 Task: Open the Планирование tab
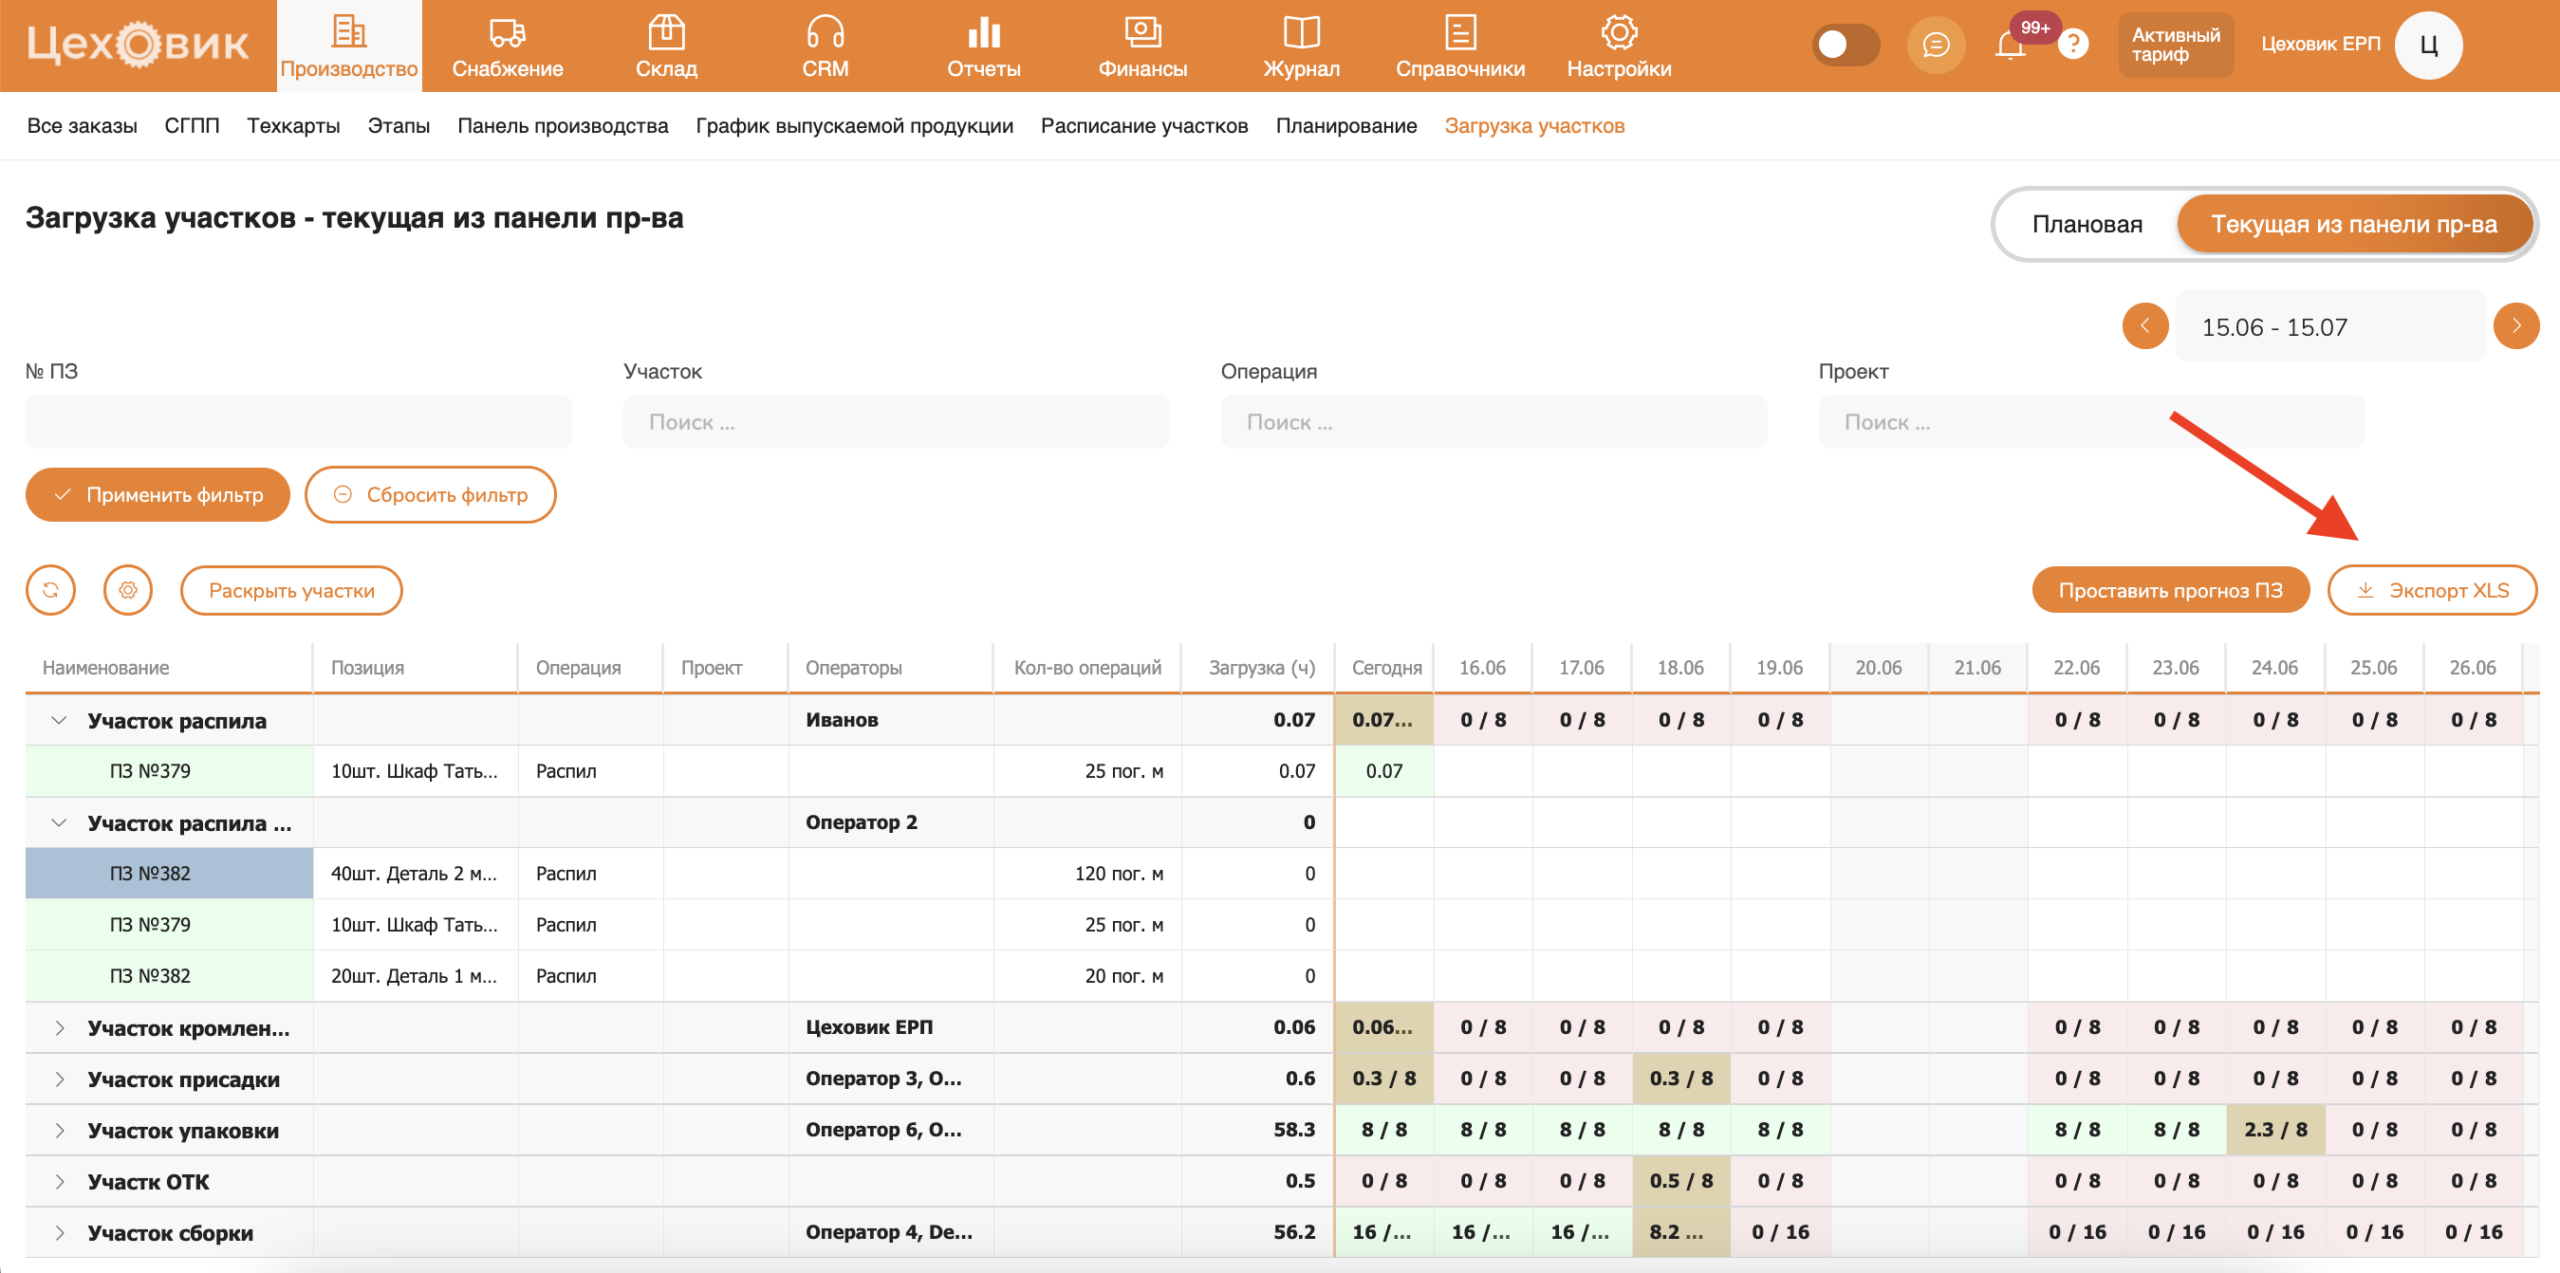tap(1346, 126)
